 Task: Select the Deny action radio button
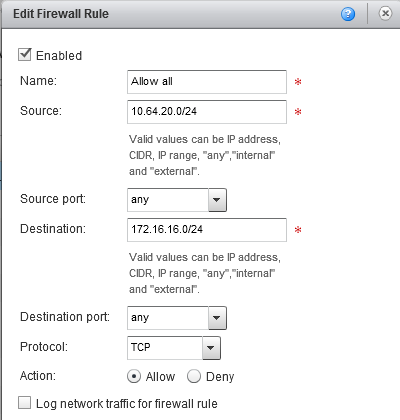[x=194, y=376]
